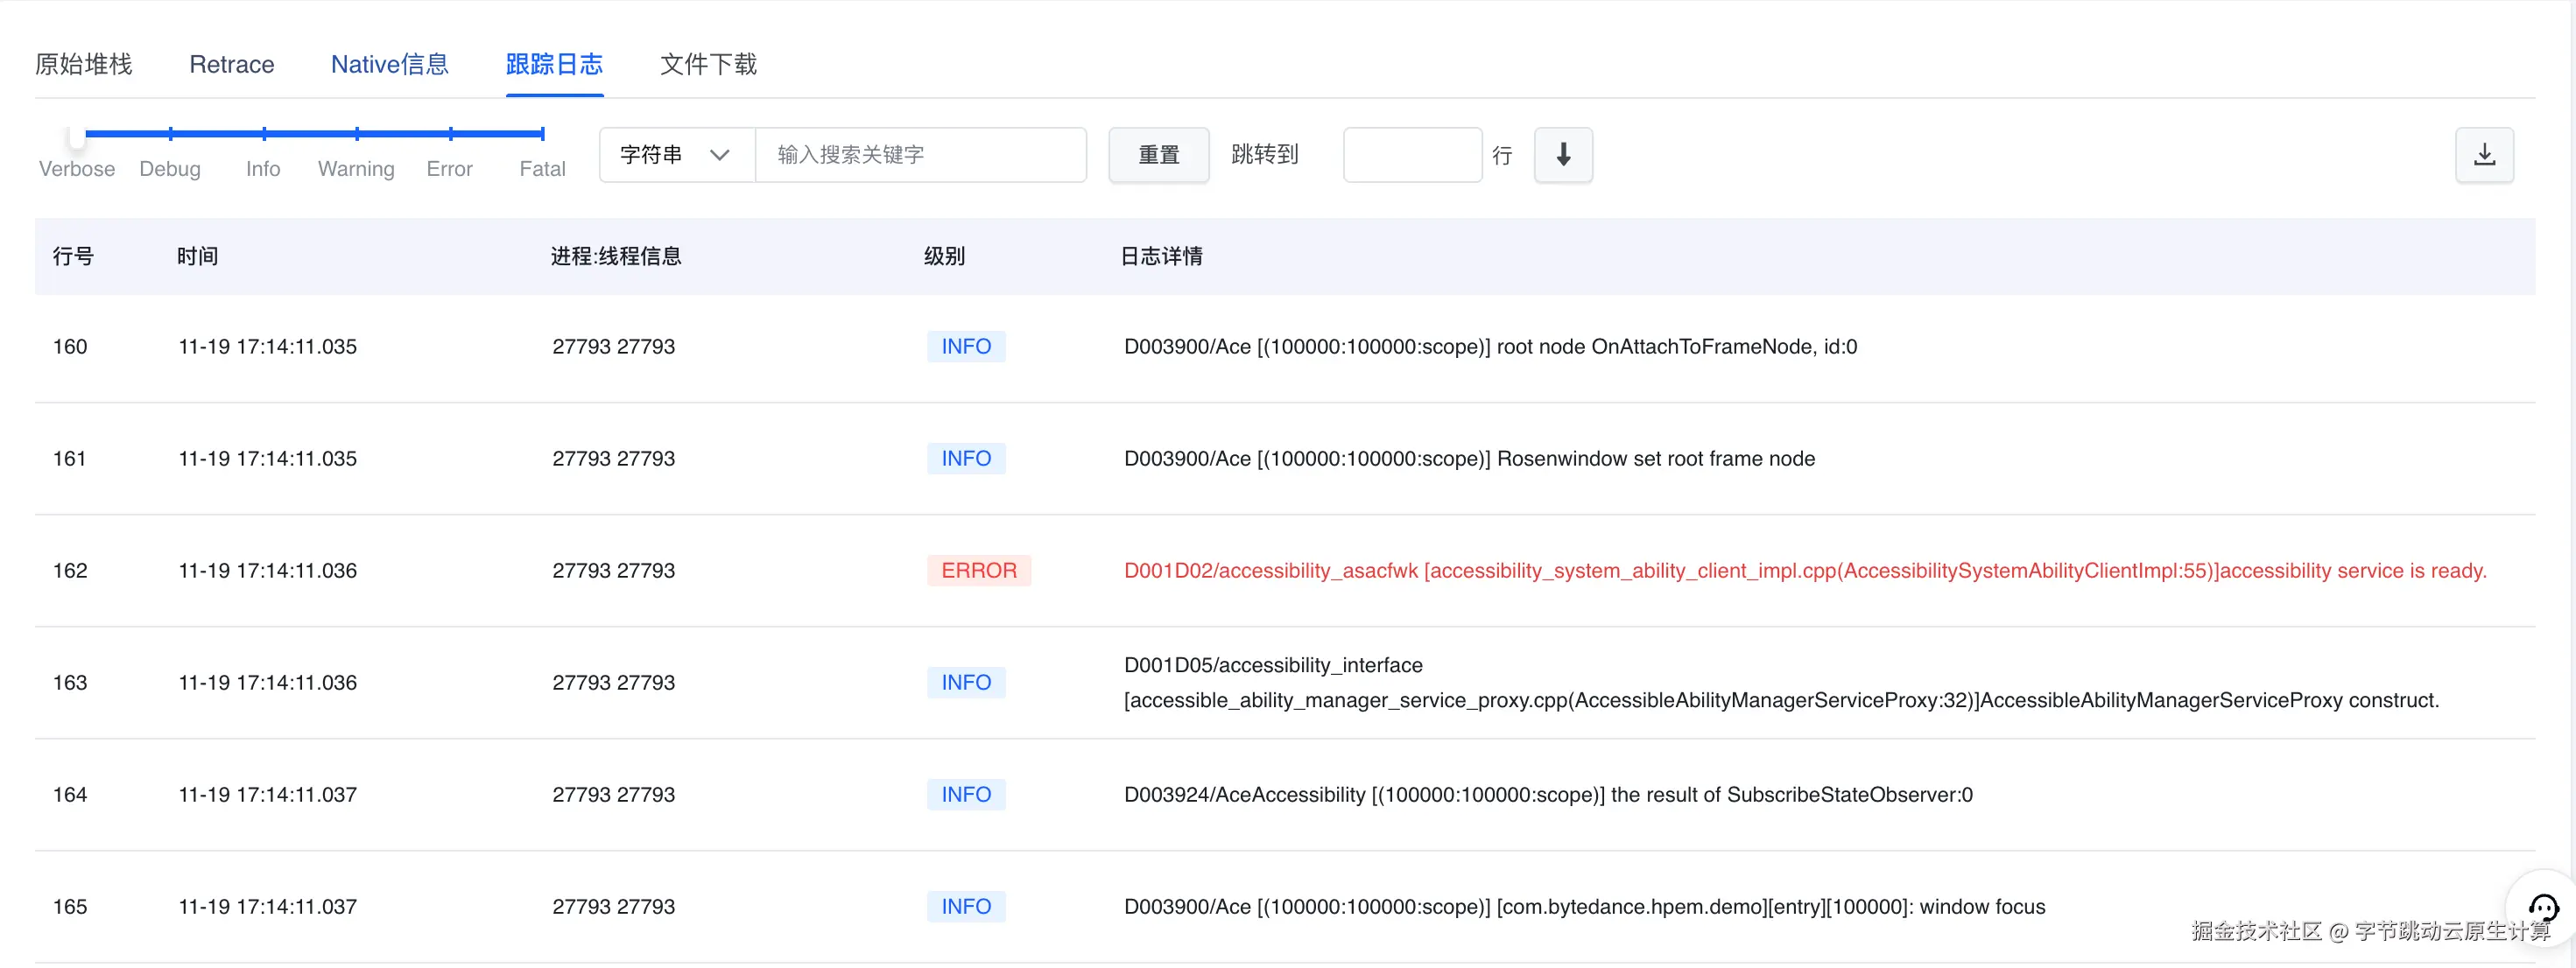Image resolution: width=2576 pixels, height=968 pixels.
Task: Switch to the Native信息 tab
Action: pyautogui.click(x=389, y=65)
